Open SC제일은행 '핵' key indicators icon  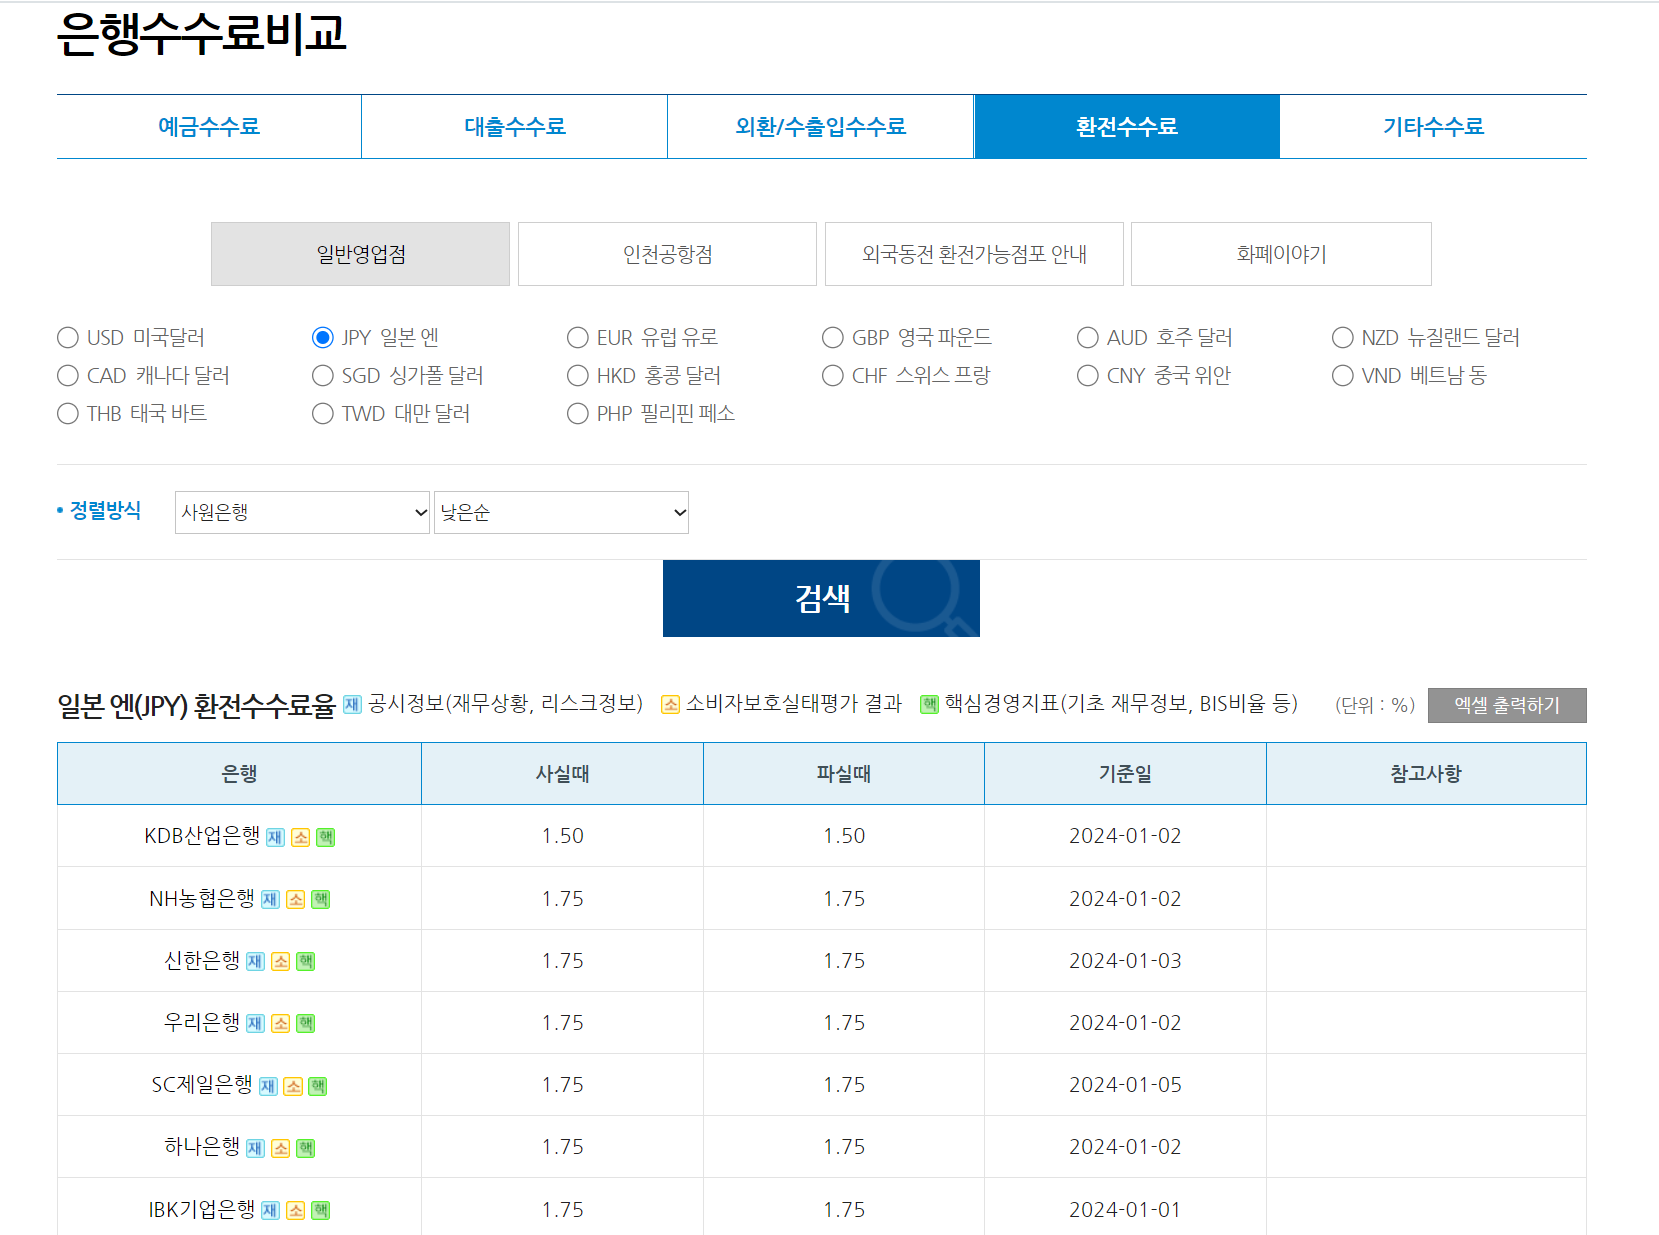tap(318, 1086)
